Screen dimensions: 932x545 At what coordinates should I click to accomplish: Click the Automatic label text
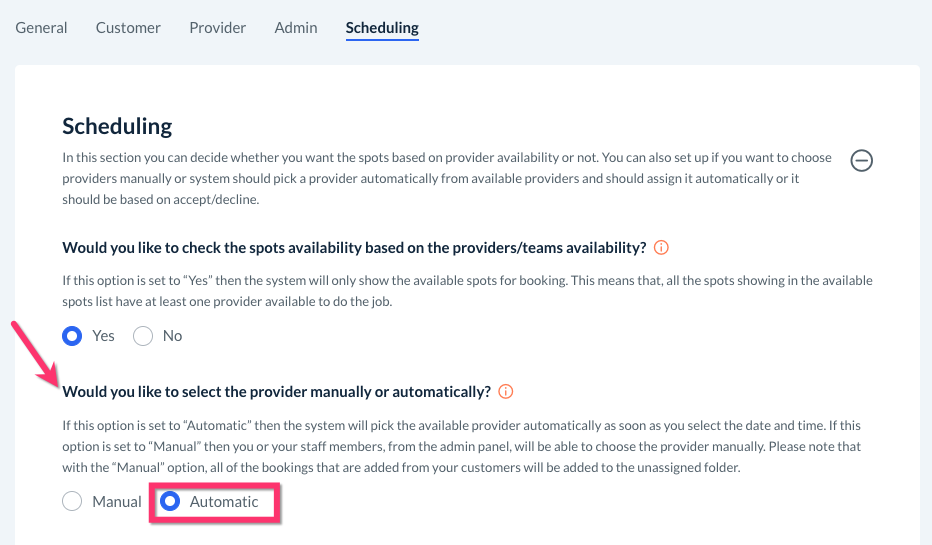point(224,502)
